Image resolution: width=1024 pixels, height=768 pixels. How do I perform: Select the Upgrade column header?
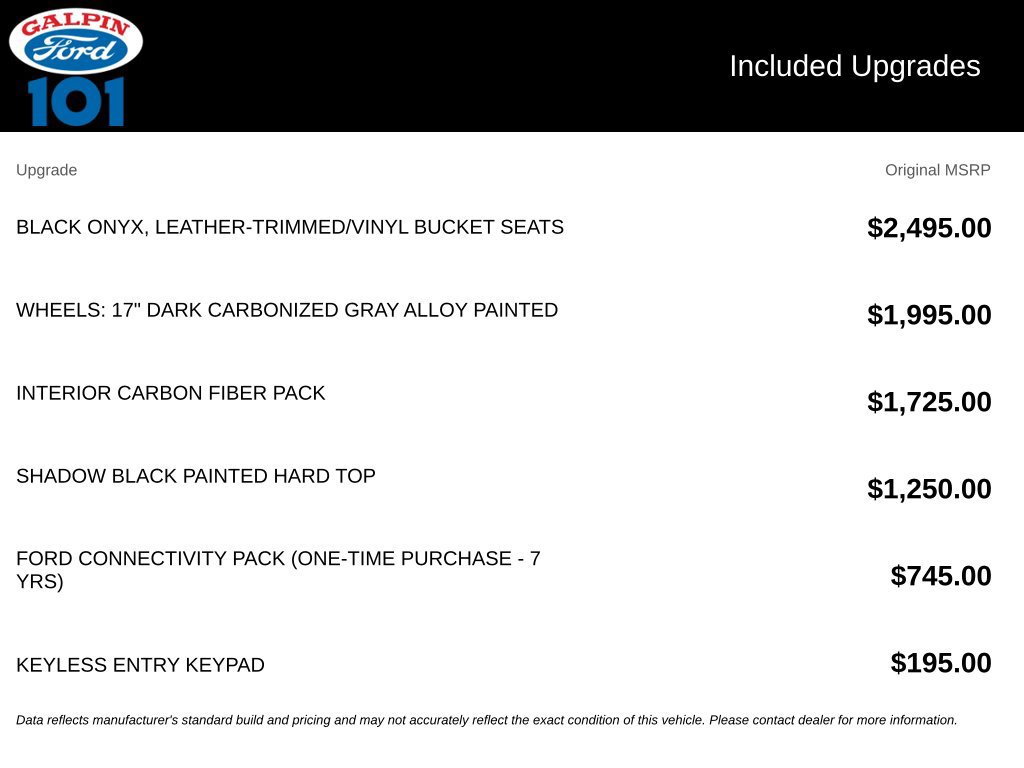coord(46,170)
